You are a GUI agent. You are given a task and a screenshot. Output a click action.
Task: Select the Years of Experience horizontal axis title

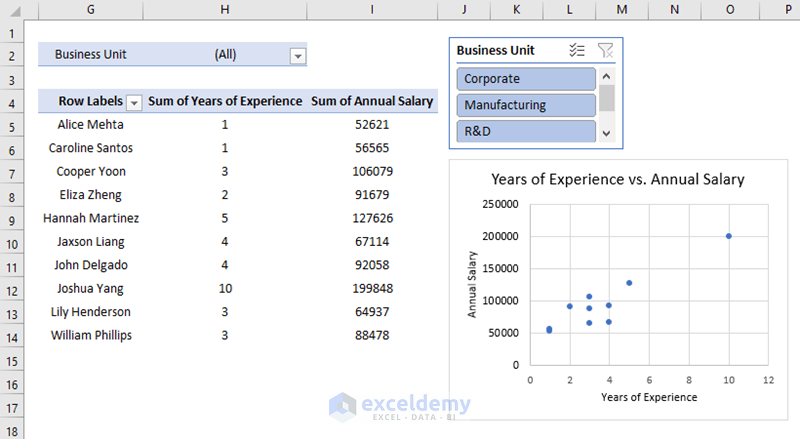[x=649, y=397]
